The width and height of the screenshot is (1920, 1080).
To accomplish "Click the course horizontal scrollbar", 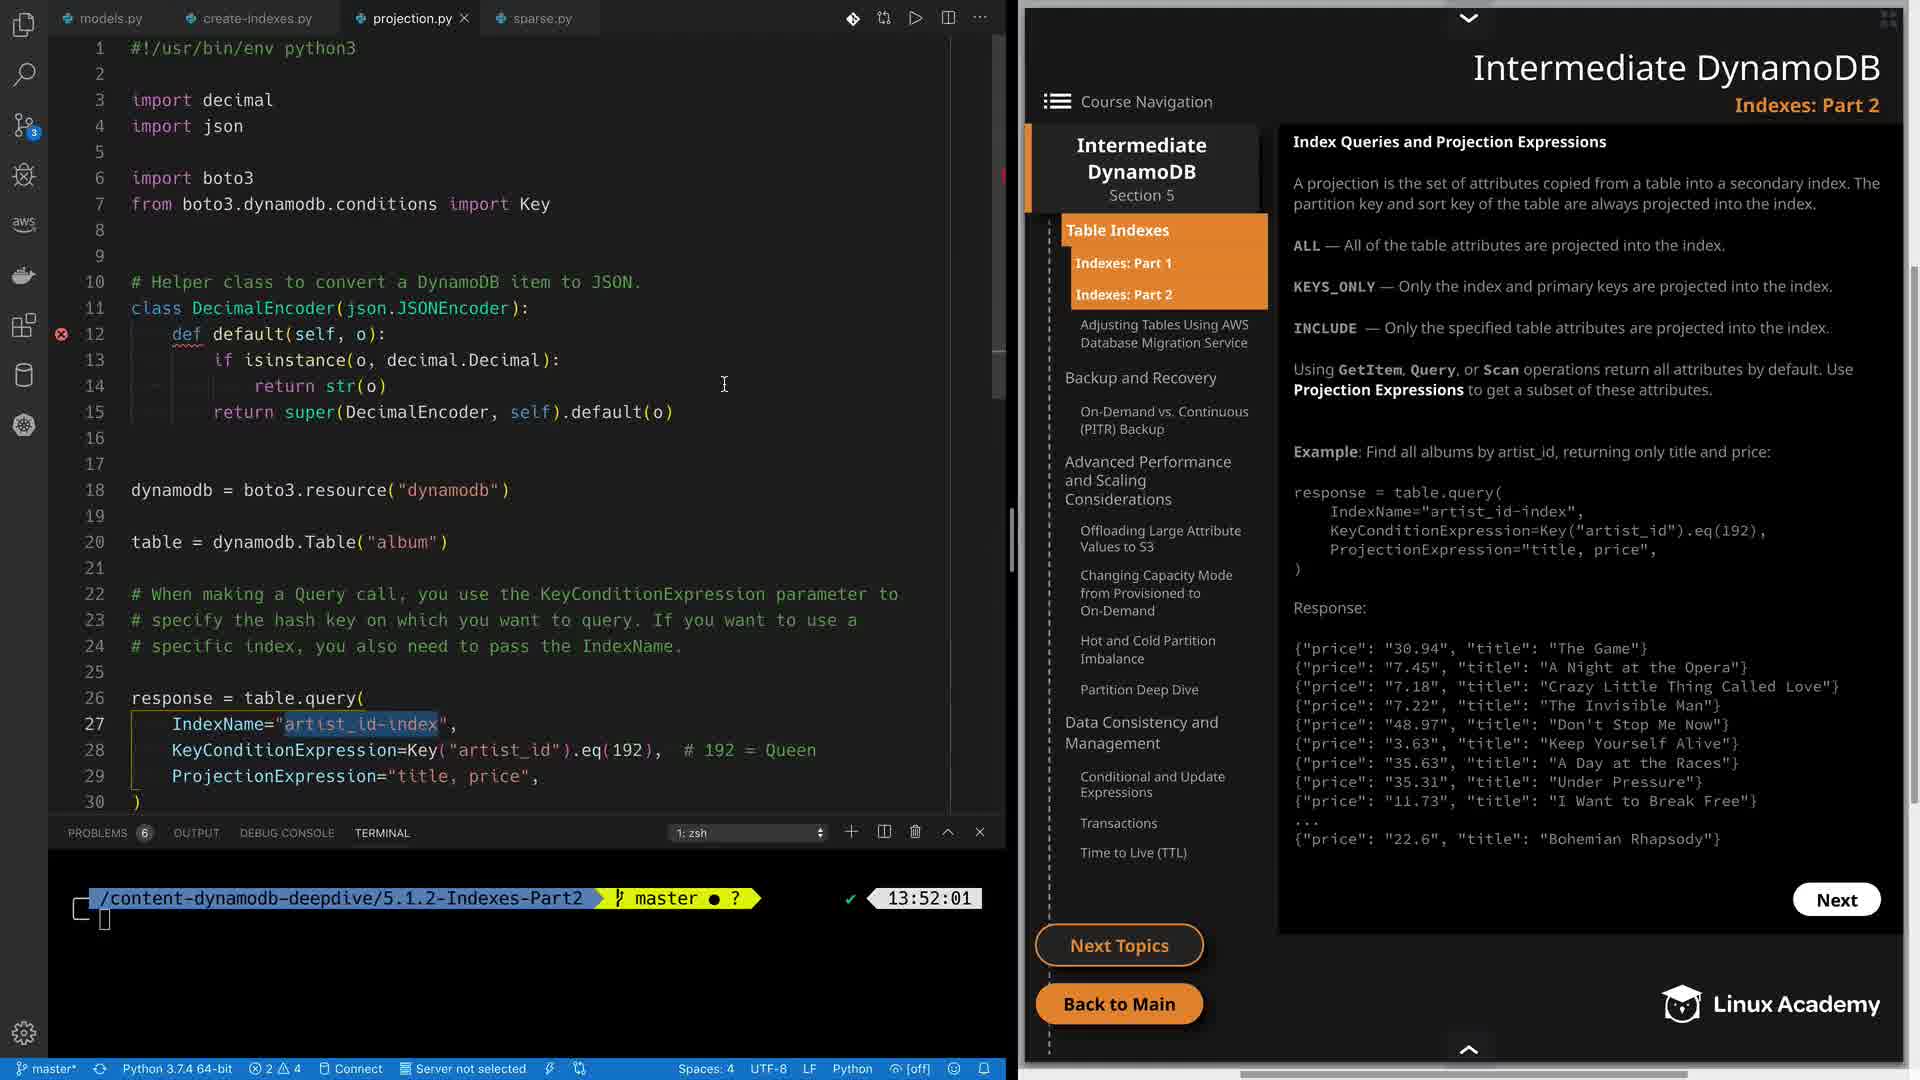I will point(1463,1074).
